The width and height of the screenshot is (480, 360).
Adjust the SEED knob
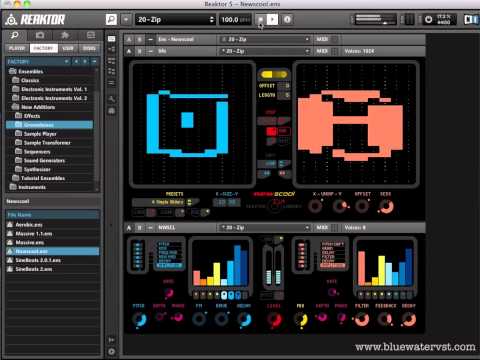coord(386,206)
